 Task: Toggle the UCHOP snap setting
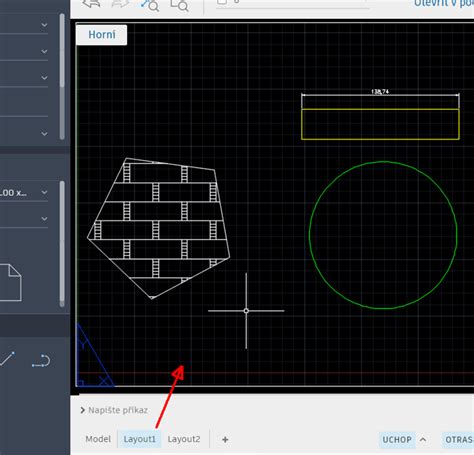397,440
